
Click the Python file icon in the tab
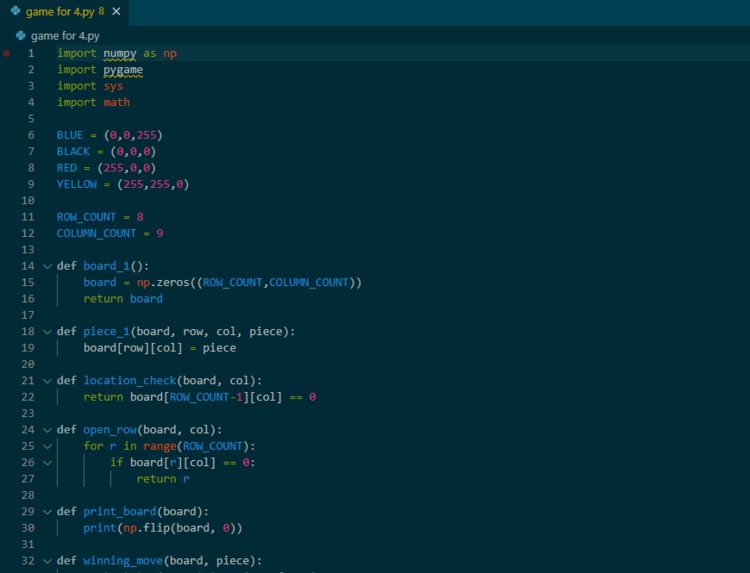pos(15,11)
